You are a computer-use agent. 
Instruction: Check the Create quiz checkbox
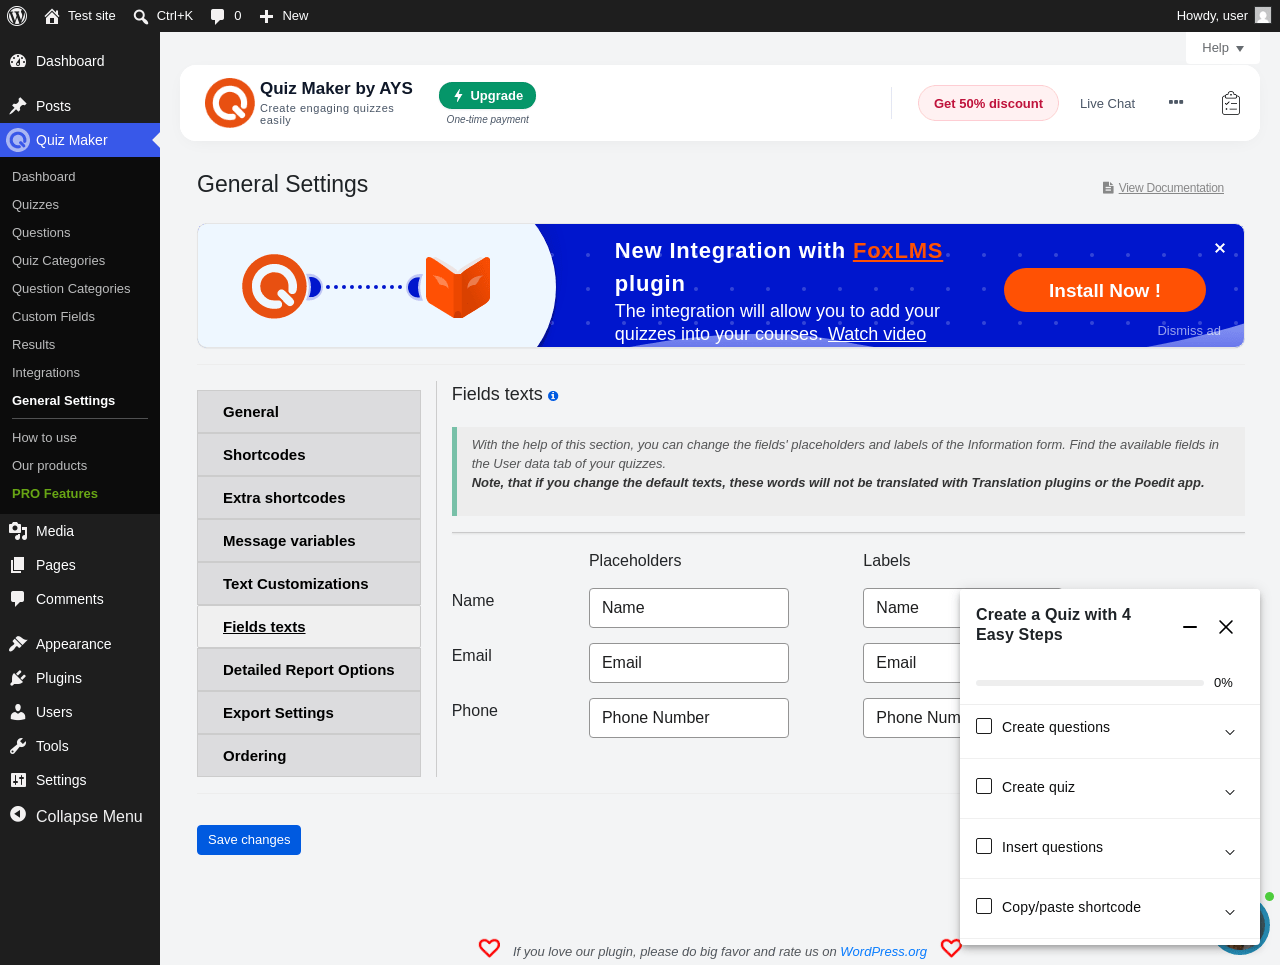[984, 786]
